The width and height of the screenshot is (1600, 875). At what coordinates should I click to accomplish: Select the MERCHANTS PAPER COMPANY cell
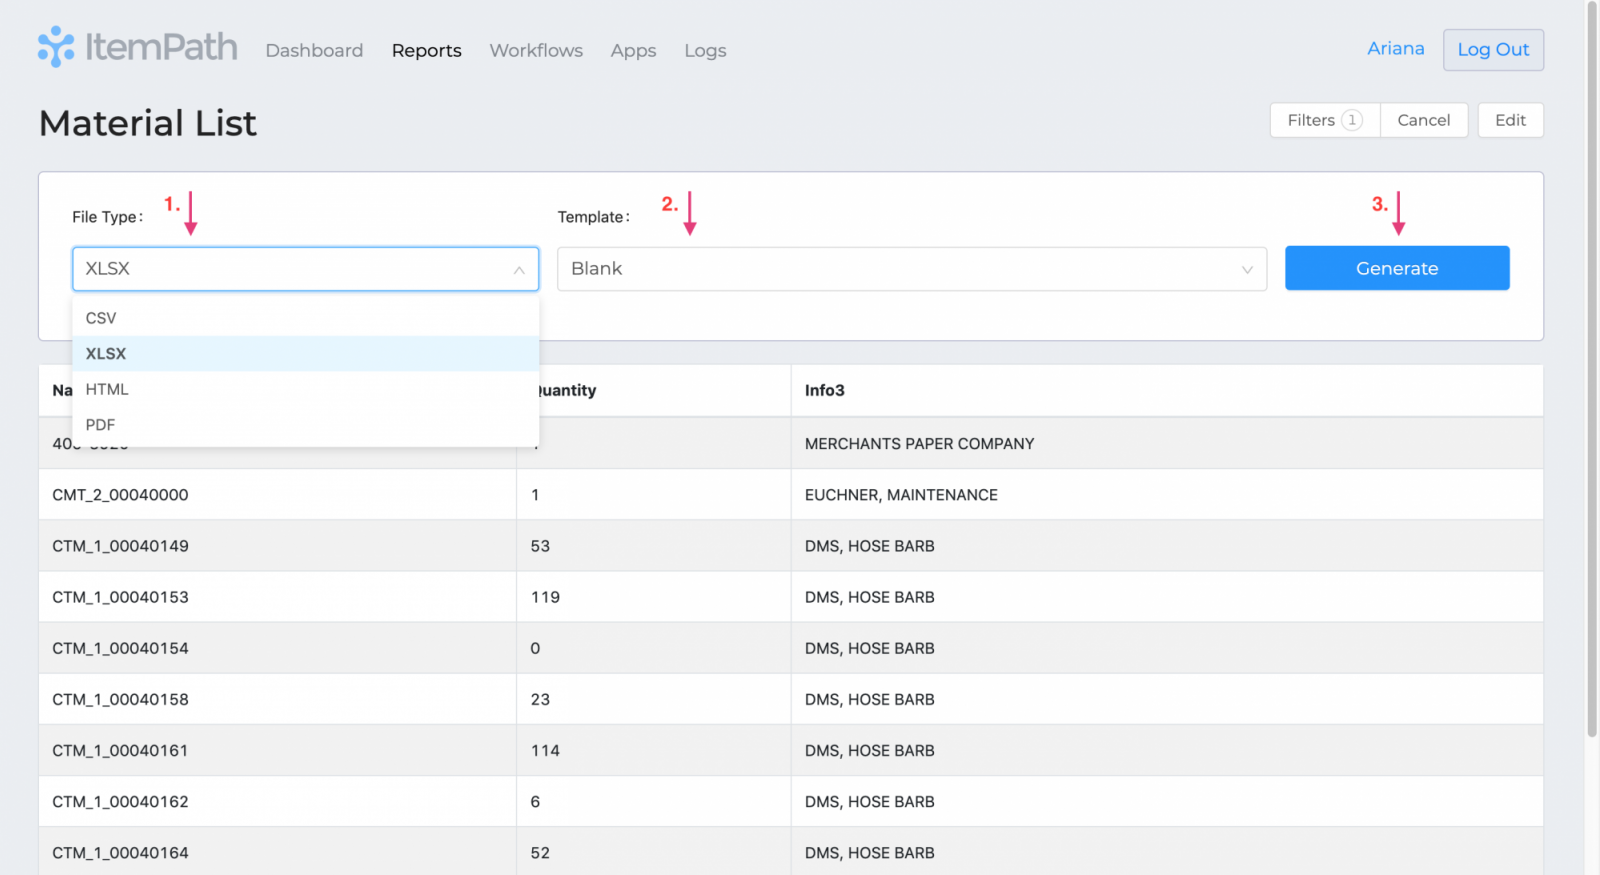click(x=1167, y=444)
